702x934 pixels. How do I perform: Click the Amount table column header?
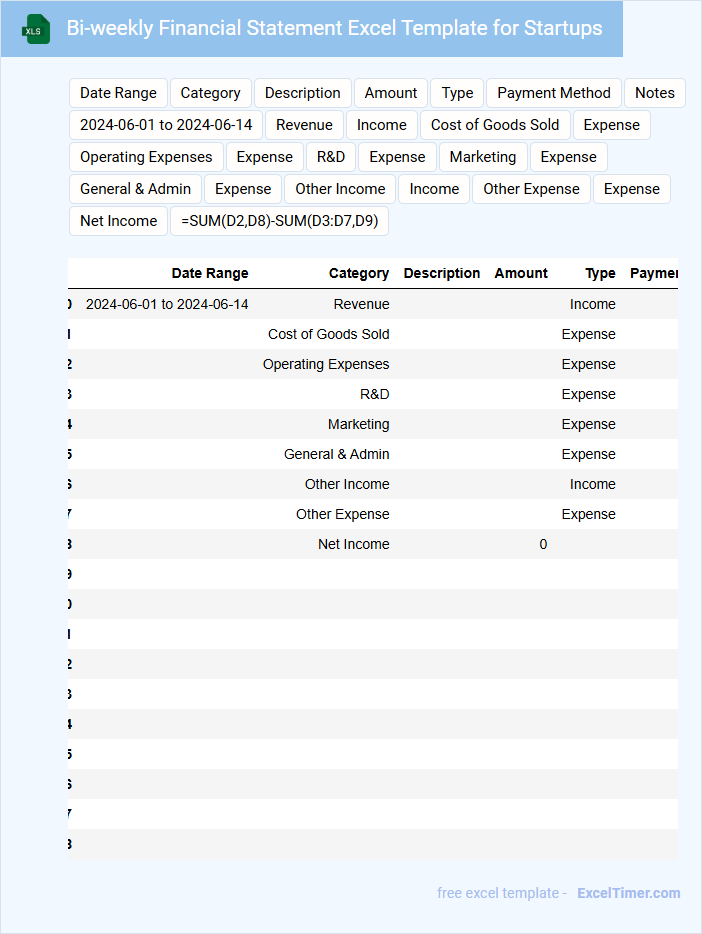[x=521, y=273]
